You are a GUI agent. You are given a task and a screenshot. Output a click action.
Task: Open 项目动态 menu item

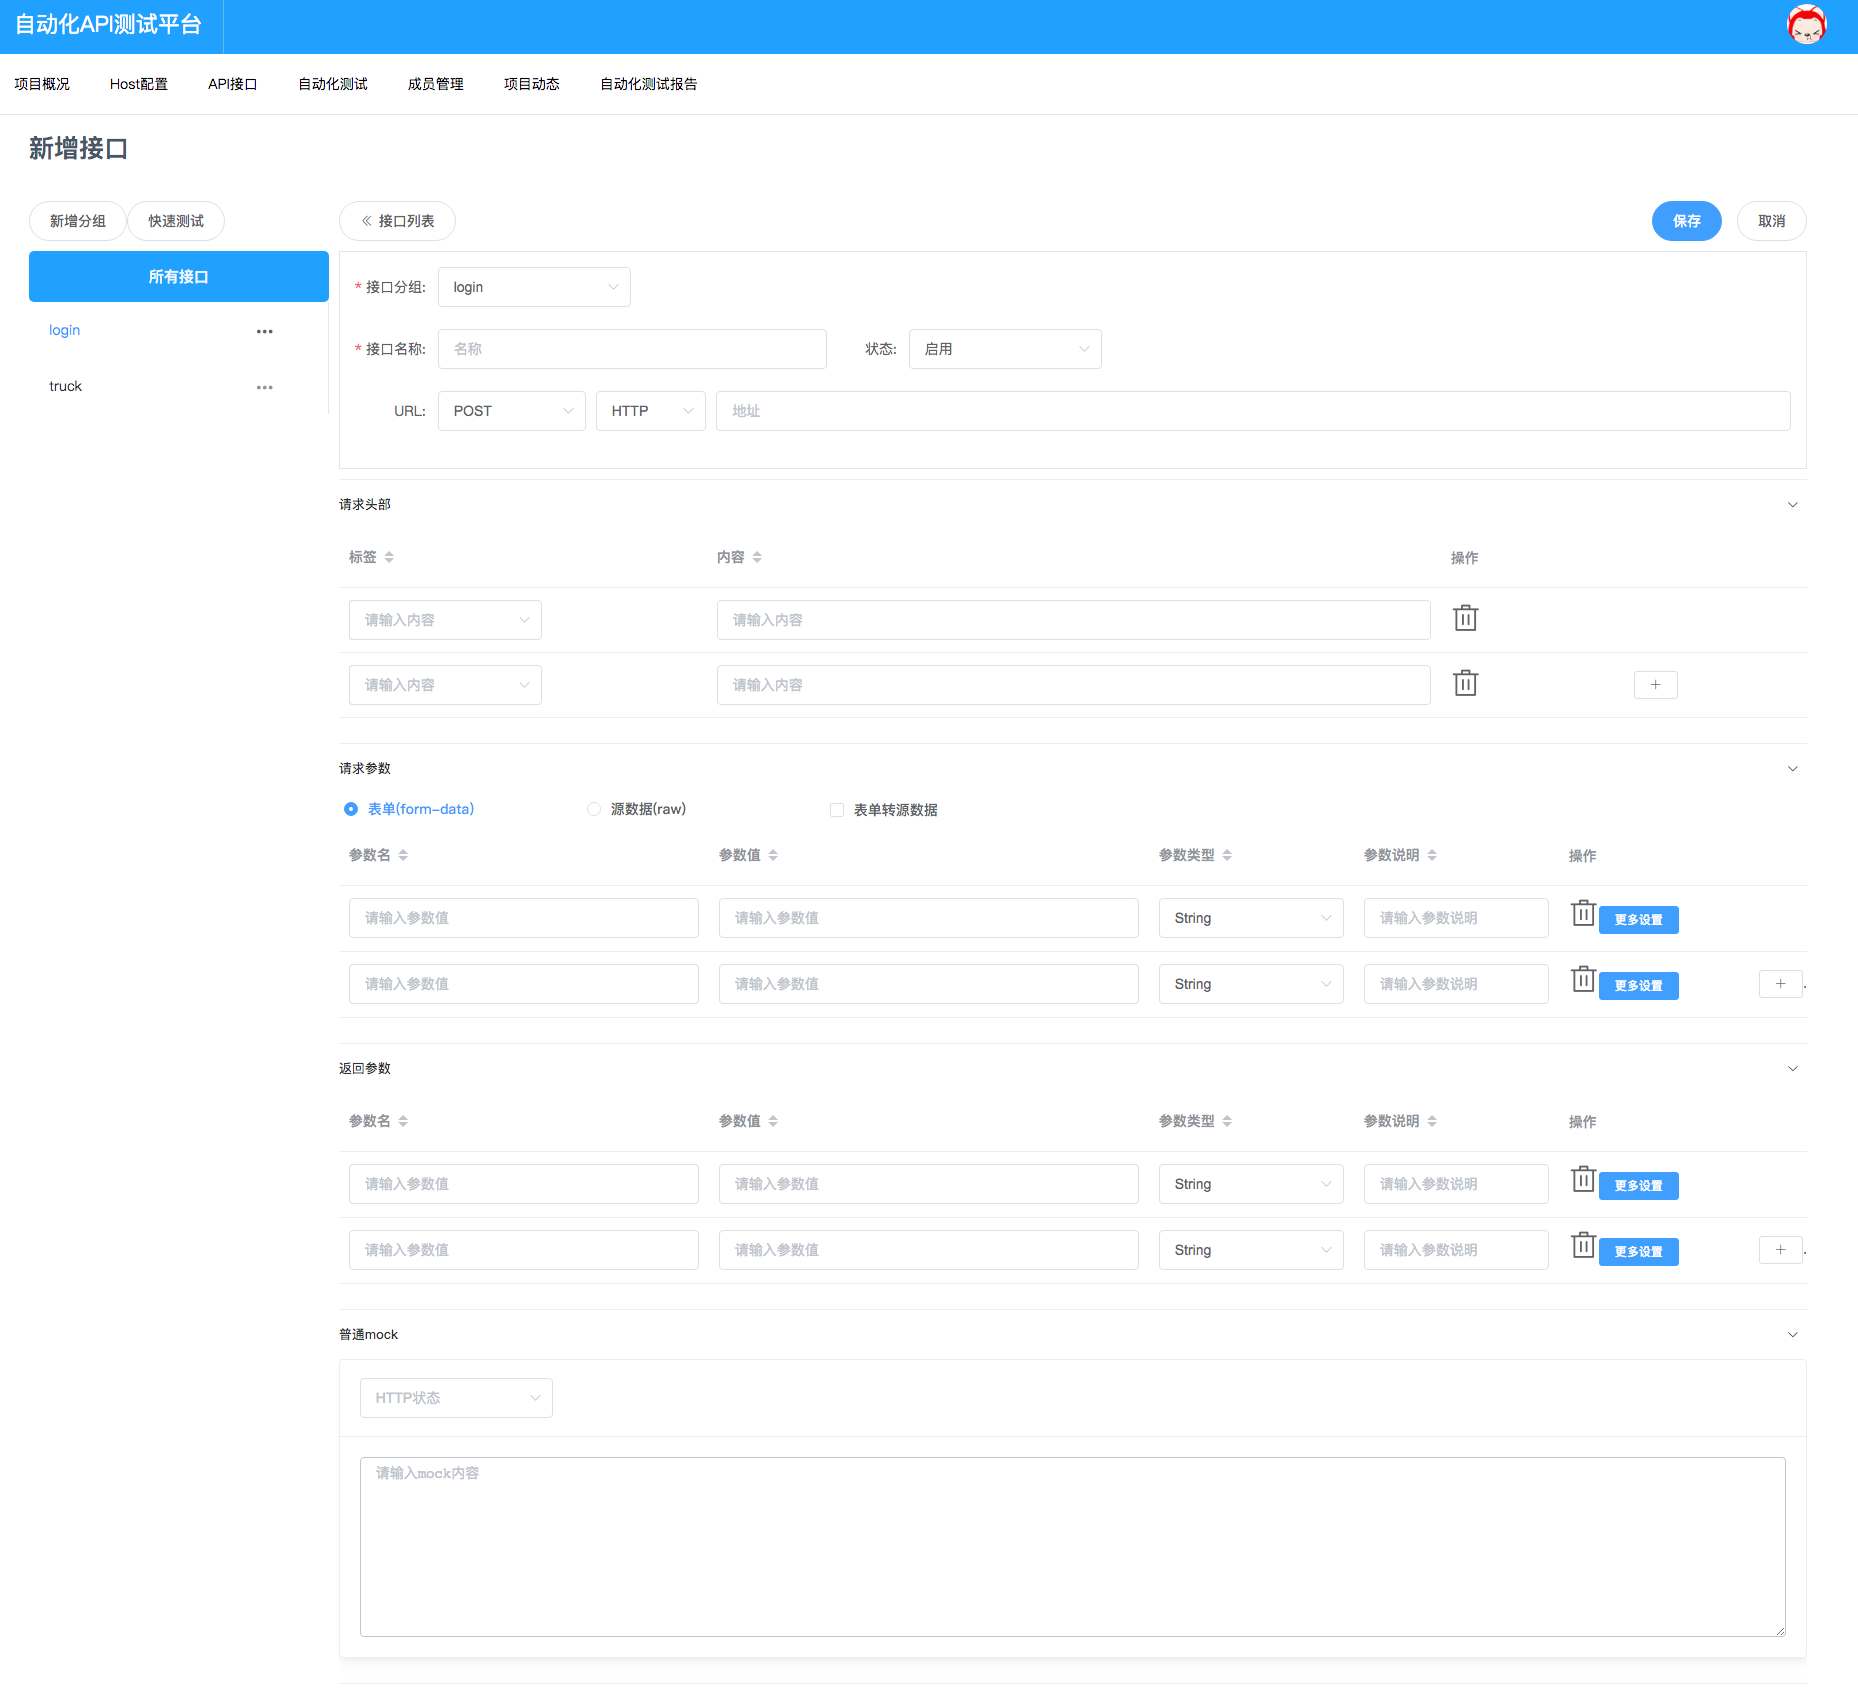click(x=532, y=84)
